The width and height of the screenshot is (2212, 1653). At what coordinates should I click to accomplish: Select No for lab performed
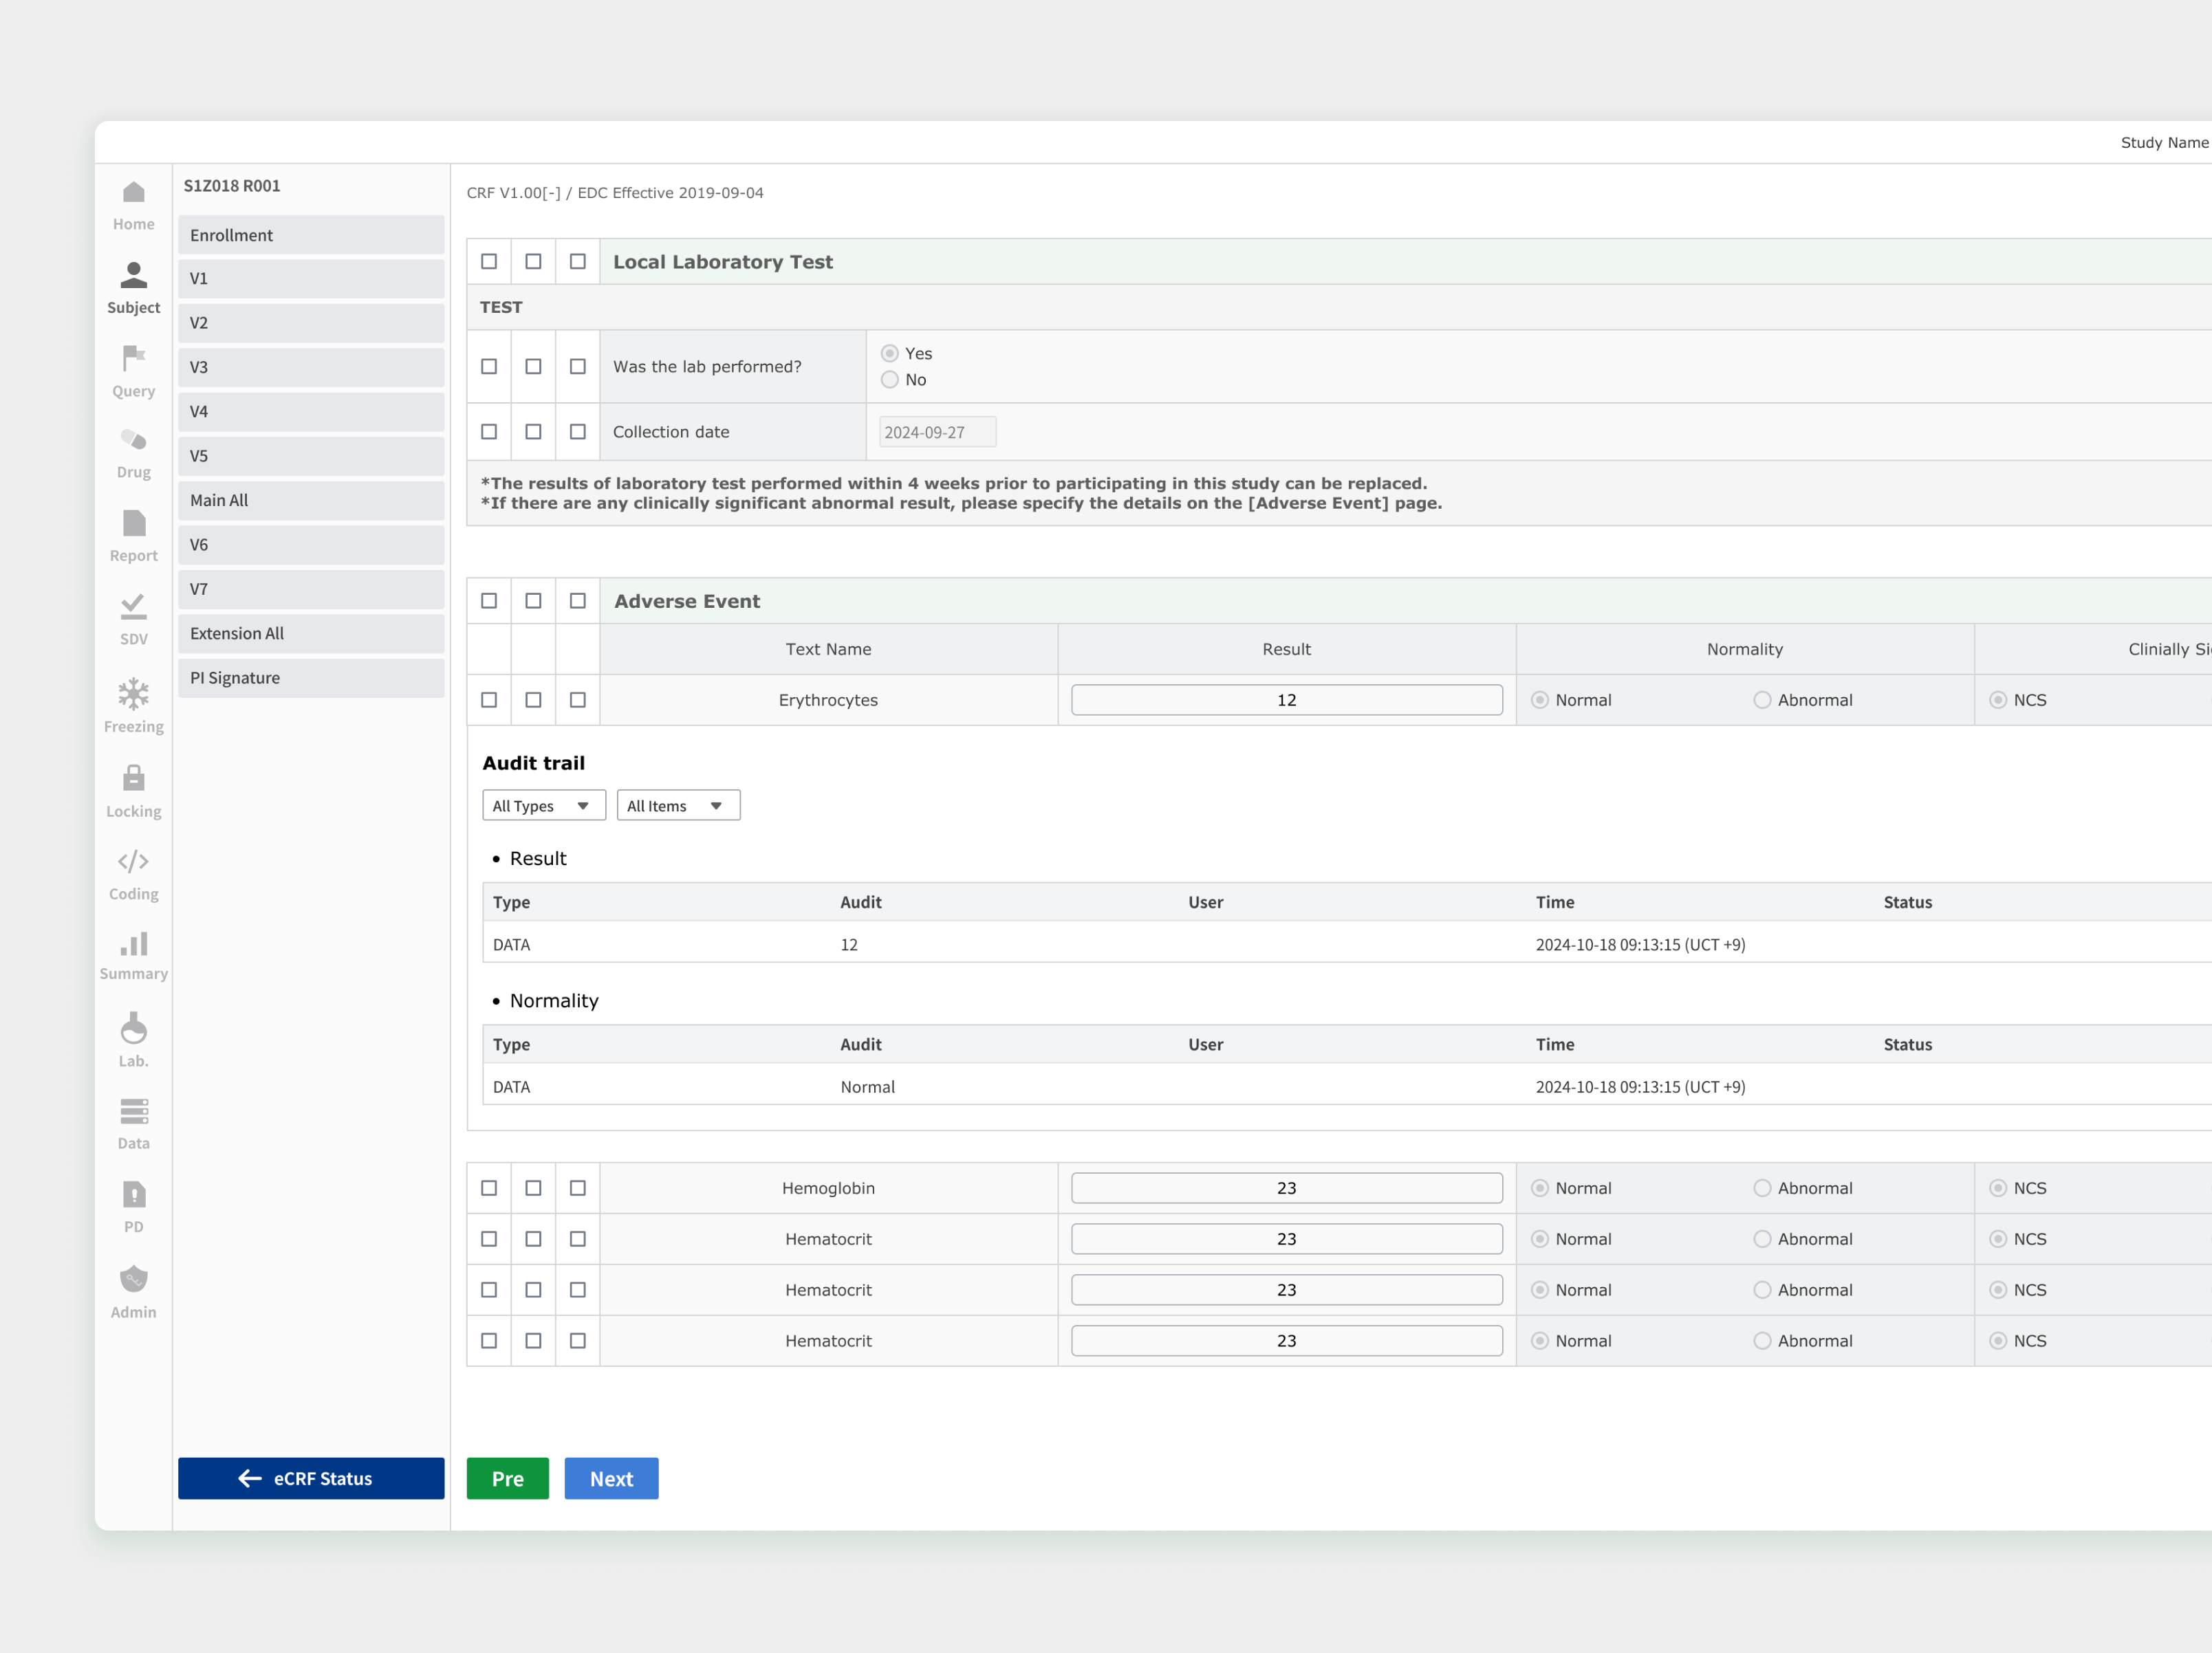click(889, 380)
